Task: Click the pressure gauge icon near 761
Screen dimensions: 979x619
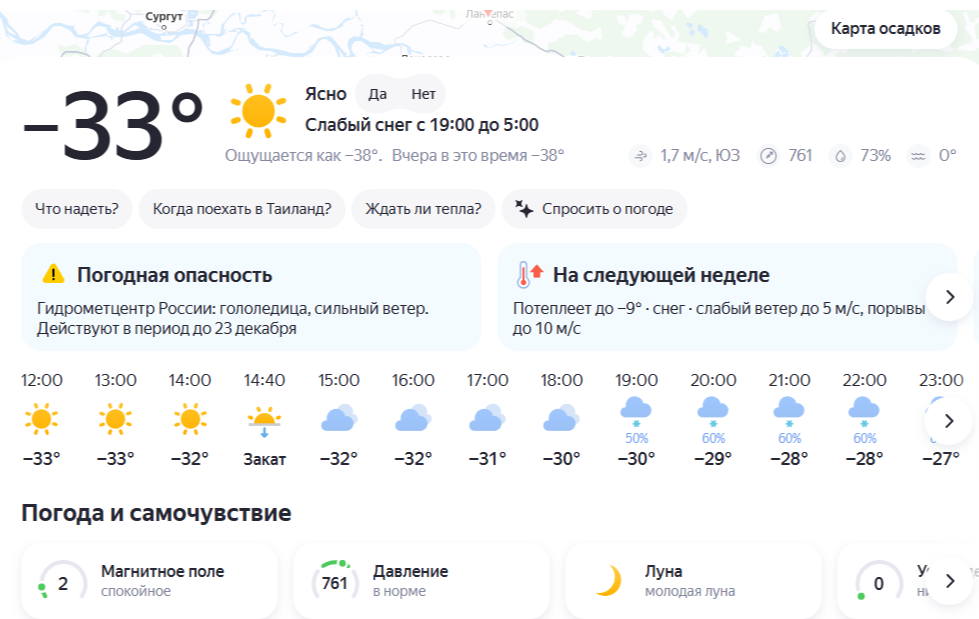Action: pos(768,156)
